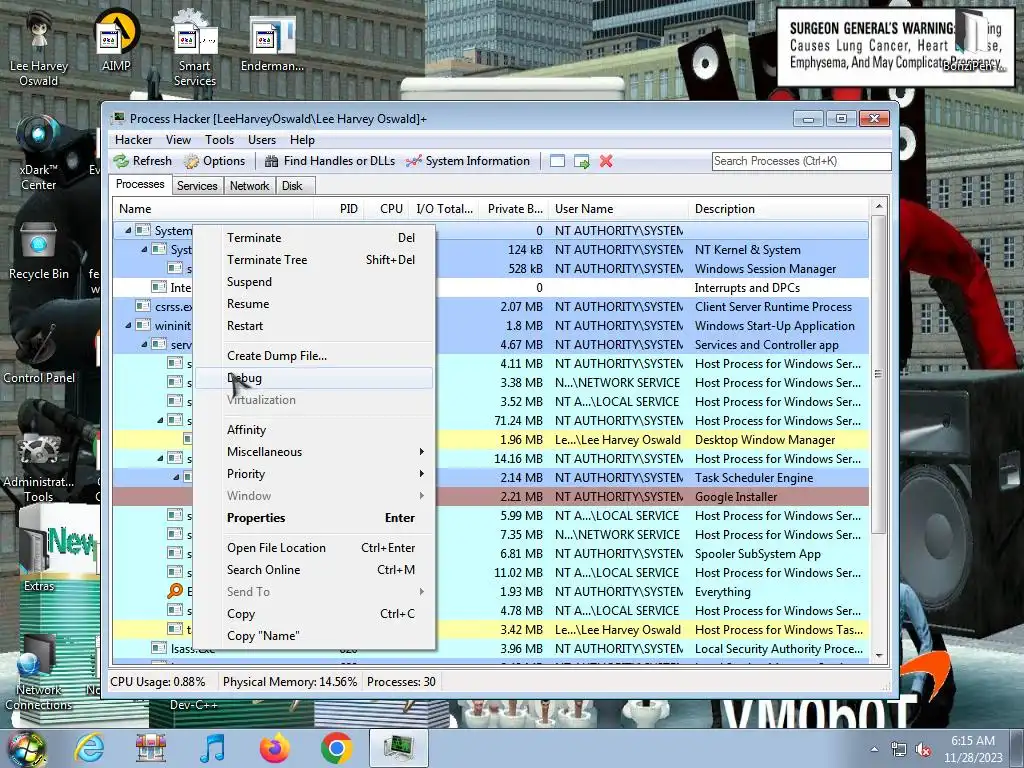Launch Firefox from taskbar
Viewport: 1024px width, 768px height.
[x=274, y=748]
